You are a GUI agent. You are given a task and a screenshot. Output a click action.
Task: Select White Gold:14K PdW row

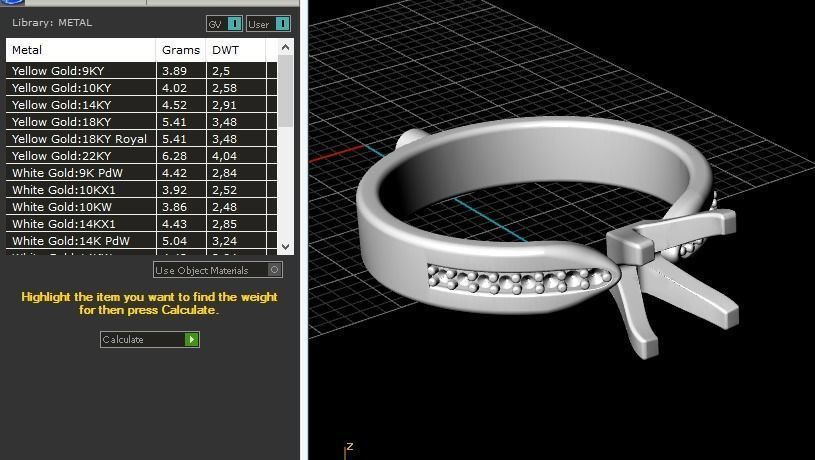pyautogui.click(x=141, y=241)
